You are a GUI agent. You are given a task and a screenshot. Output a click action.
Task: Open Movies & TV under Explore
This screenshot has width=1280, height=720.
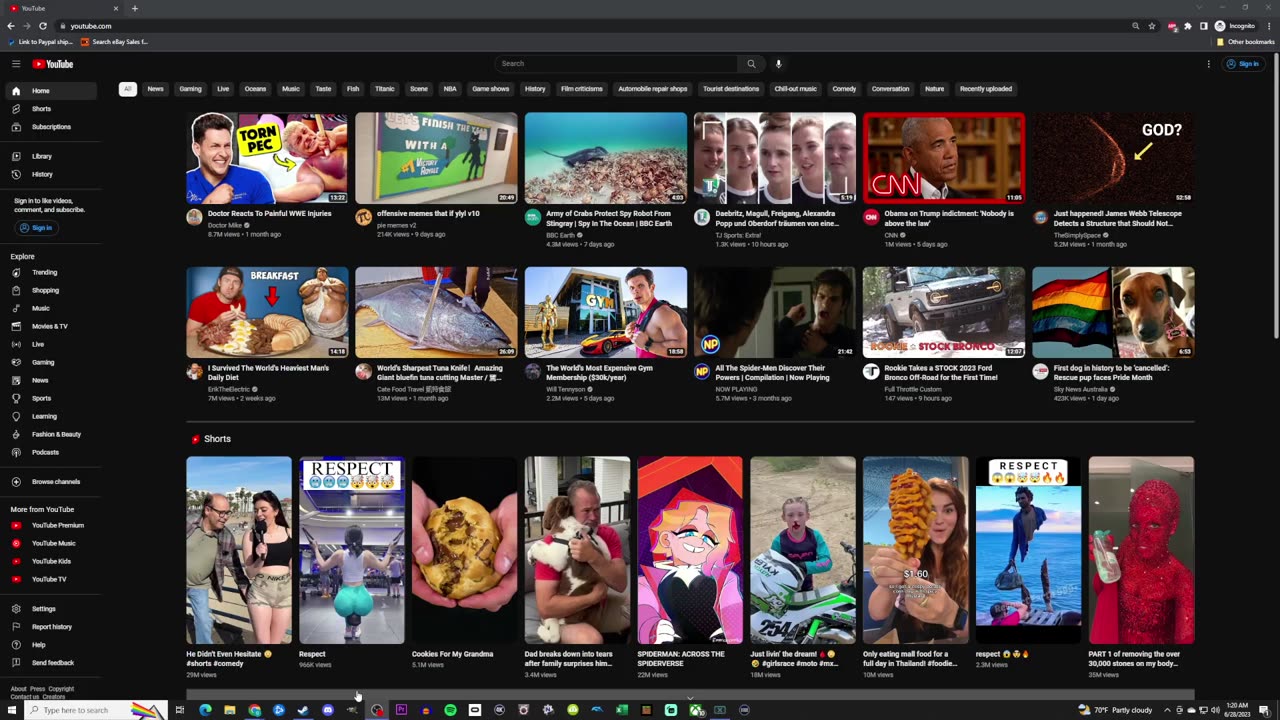click(x=49, y=326)
